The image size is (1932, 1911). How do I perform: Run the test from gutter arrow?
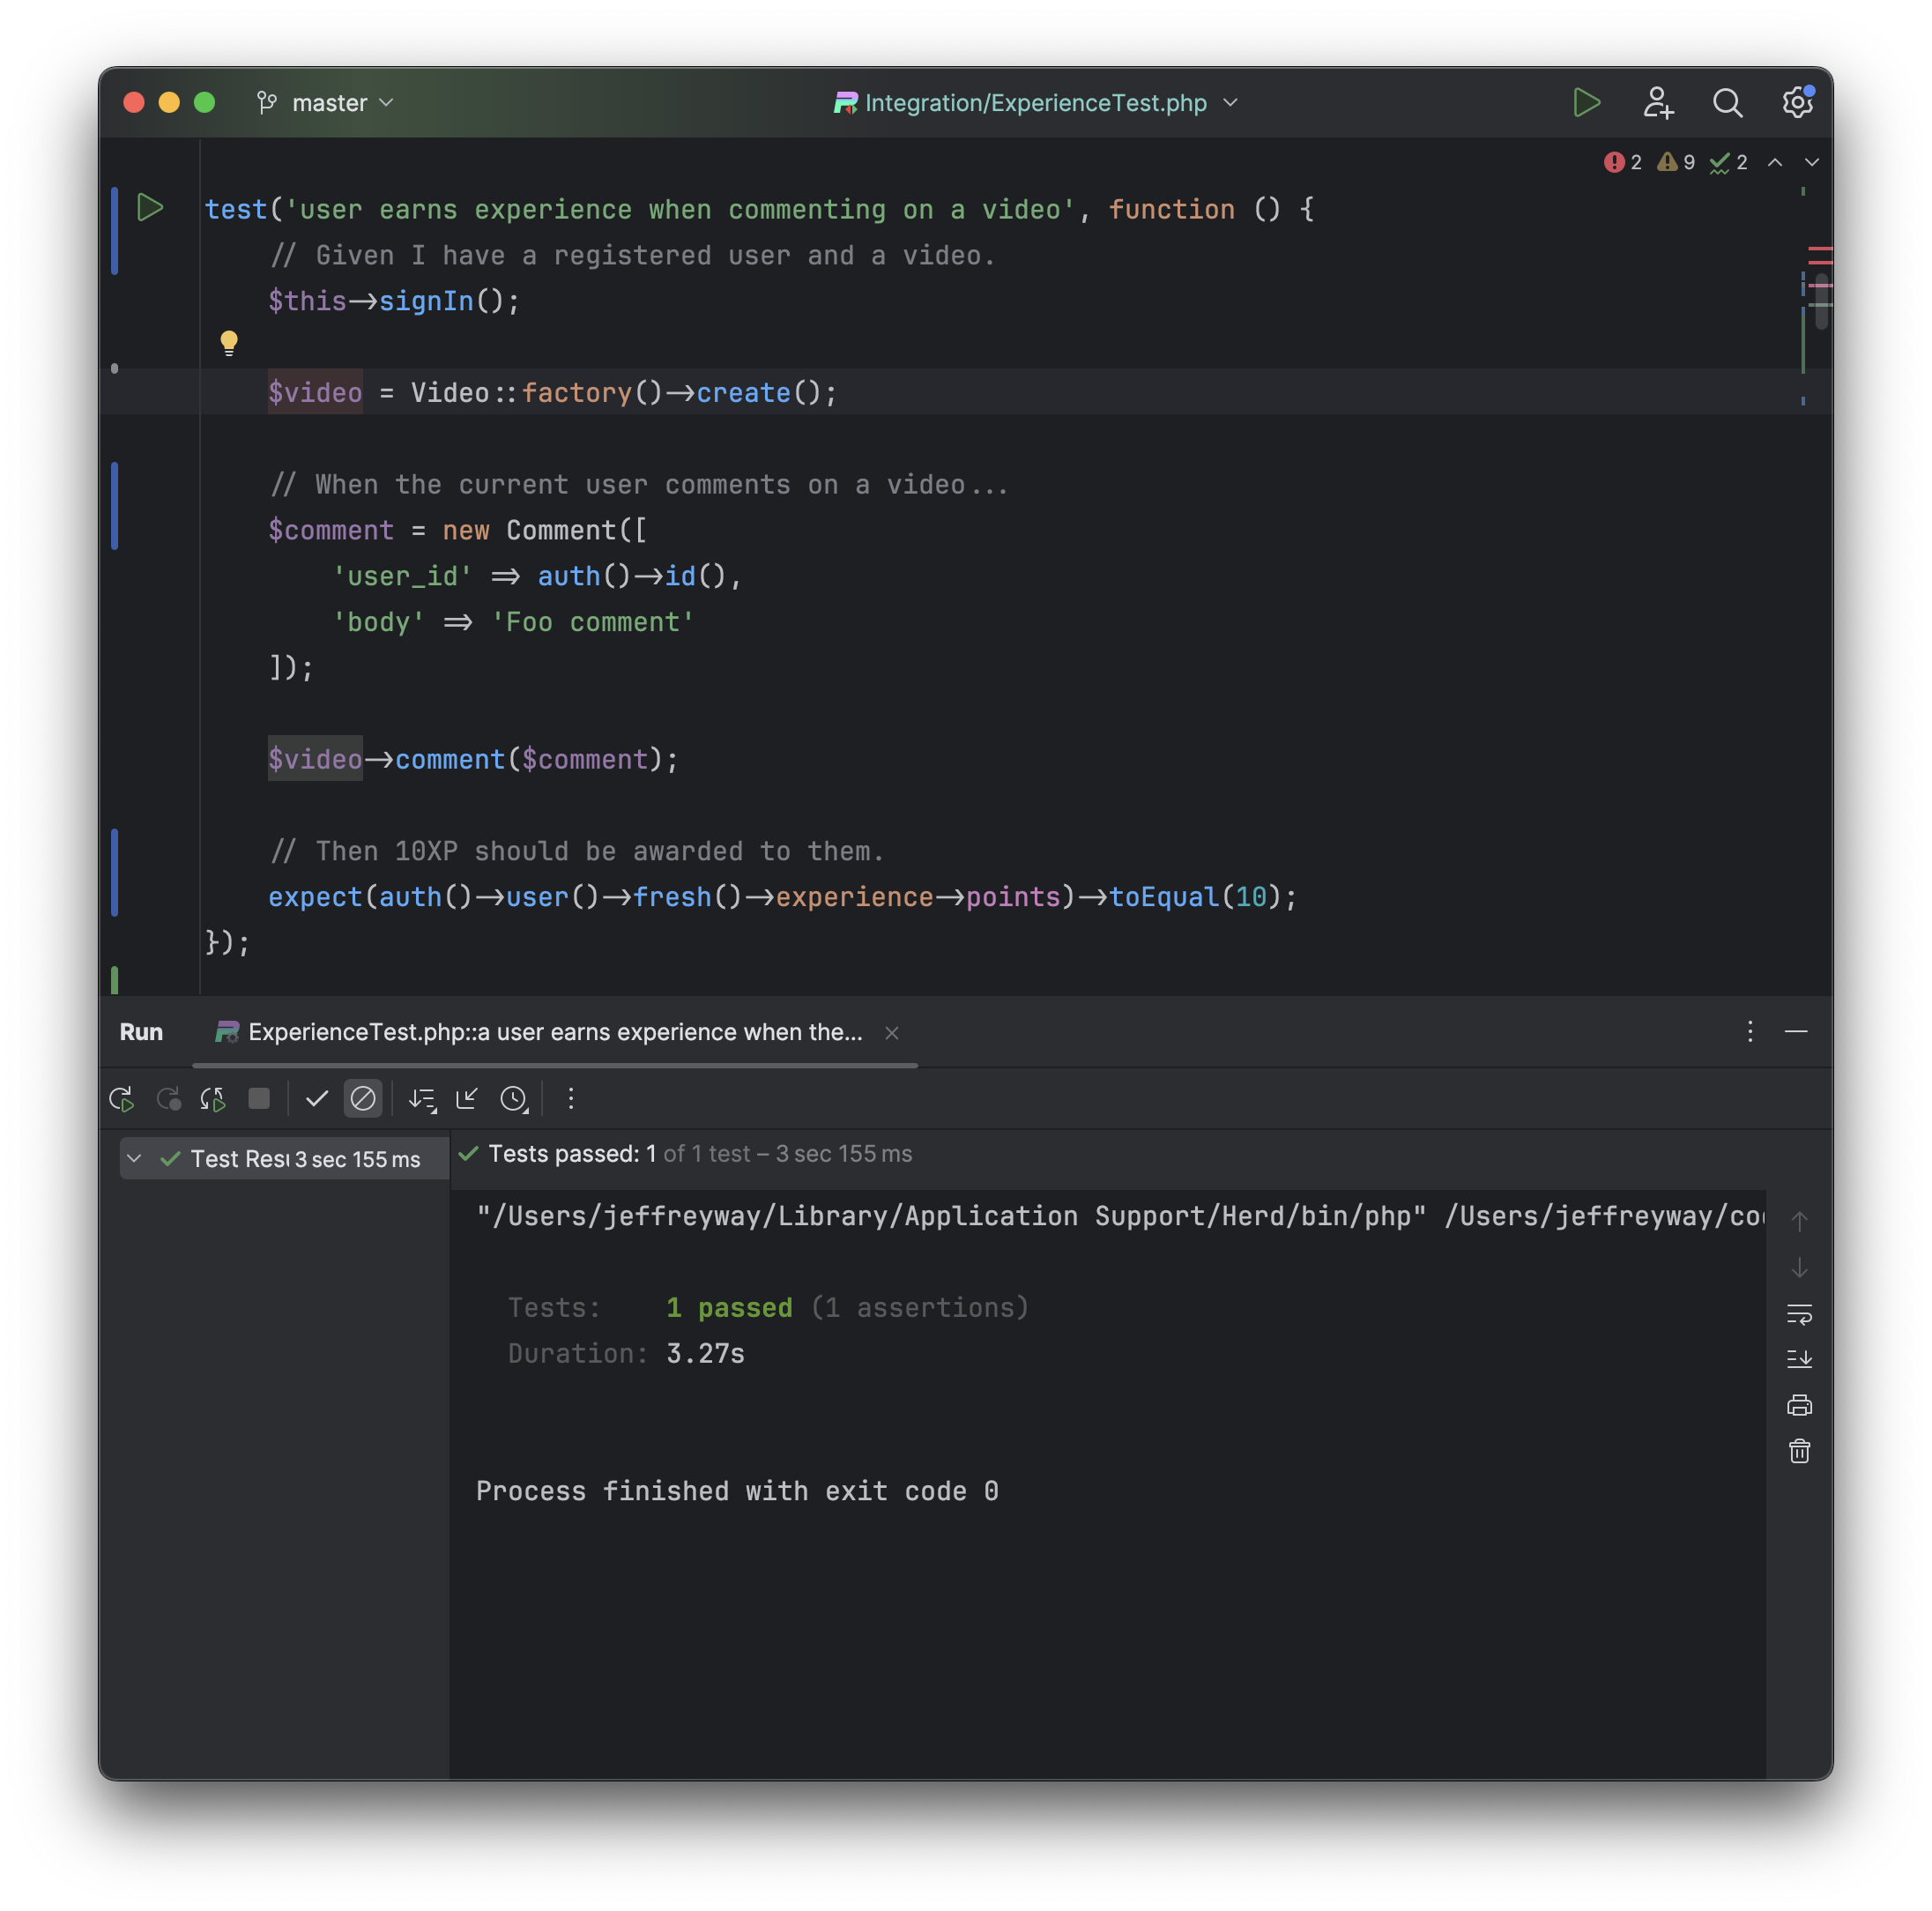pos(150,208)
